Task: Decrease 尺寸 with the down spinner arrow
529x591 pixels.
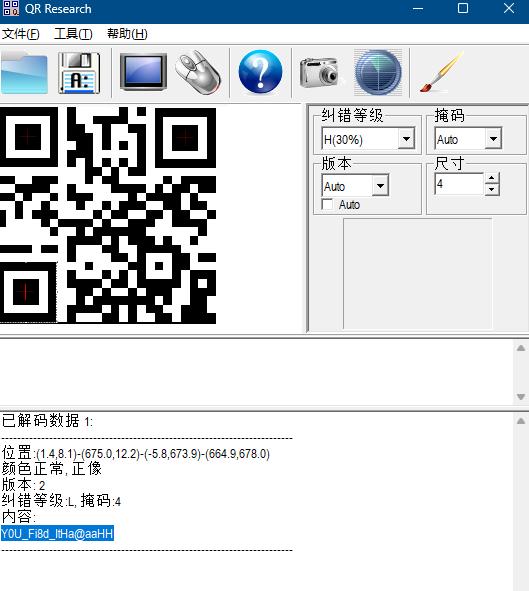Action: click(492, 190)
